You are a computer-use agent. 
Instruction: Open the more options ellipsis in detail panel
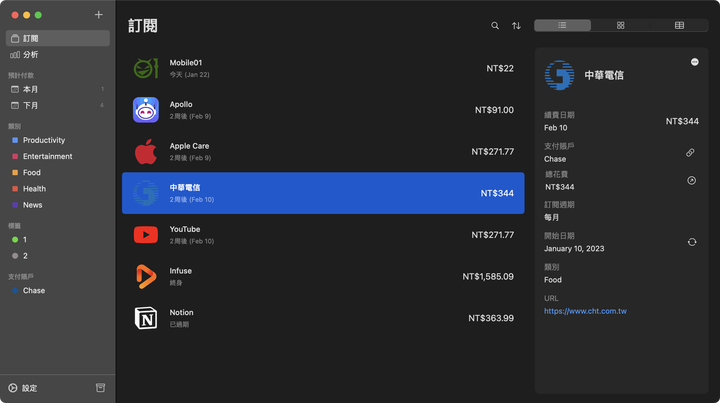(x=694, y=62)
